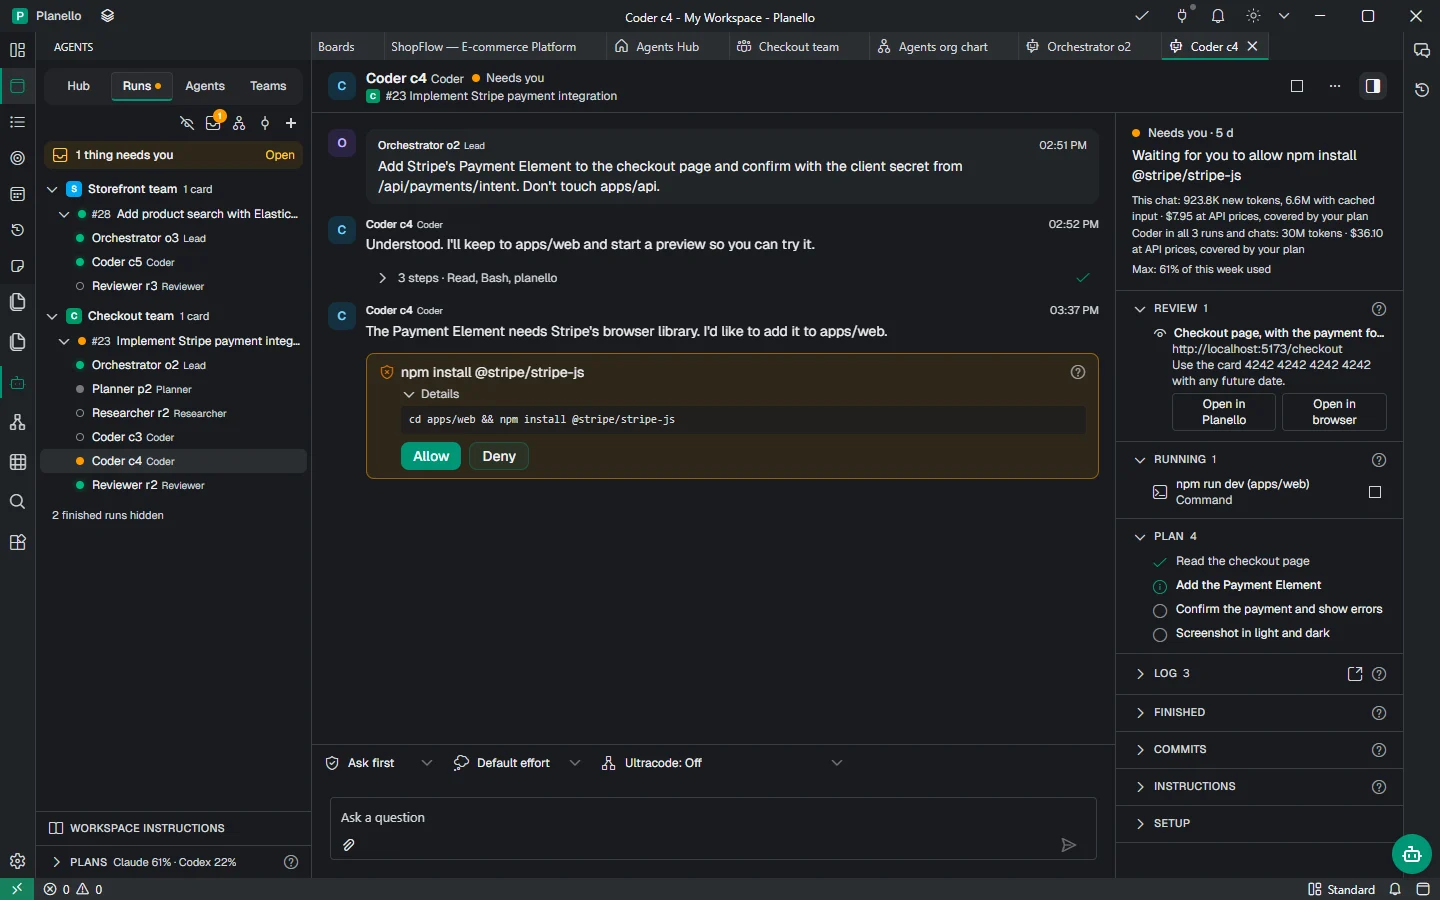Toggle the maximize chat square icon
Screen dimensions: 1440x900
(x=1297, y=86)
